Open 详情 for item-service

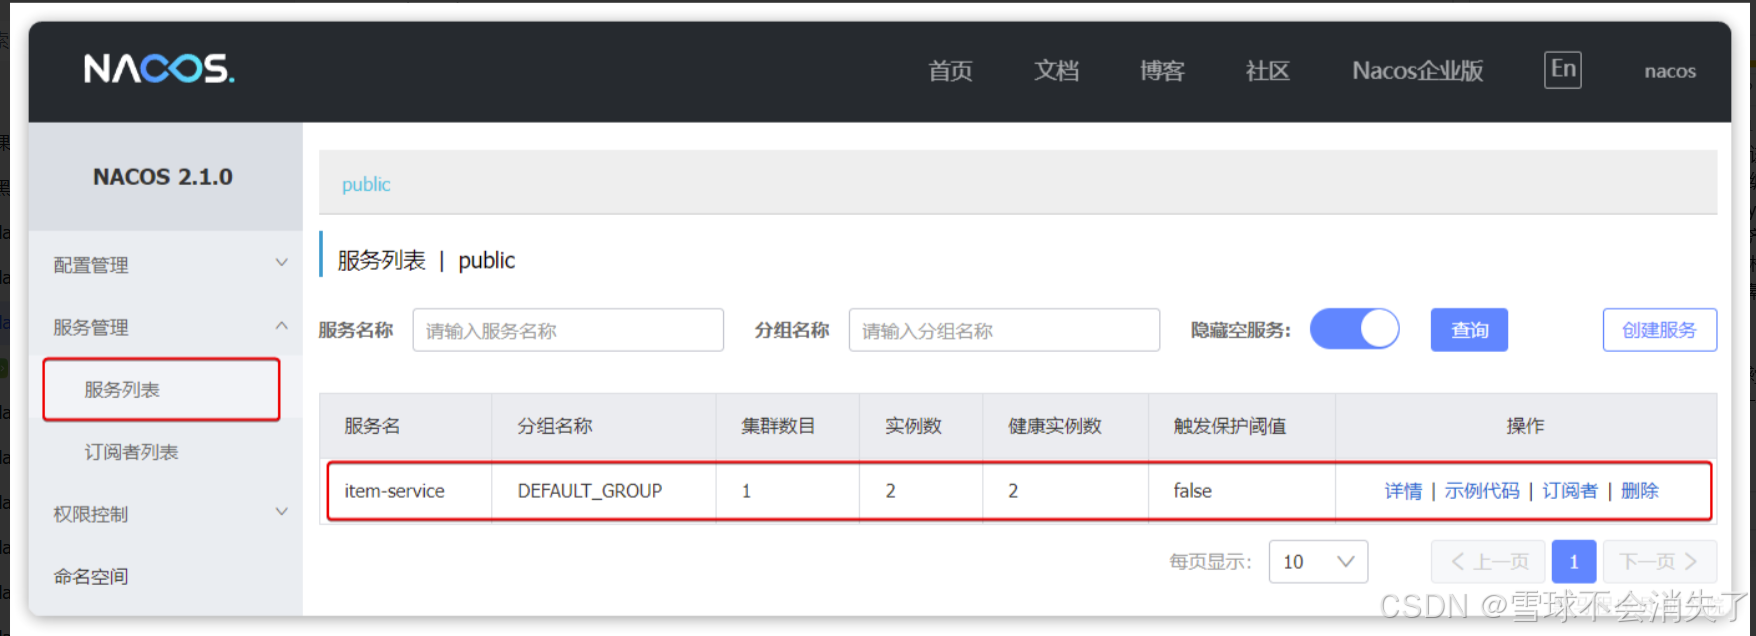coord(1403,491)
